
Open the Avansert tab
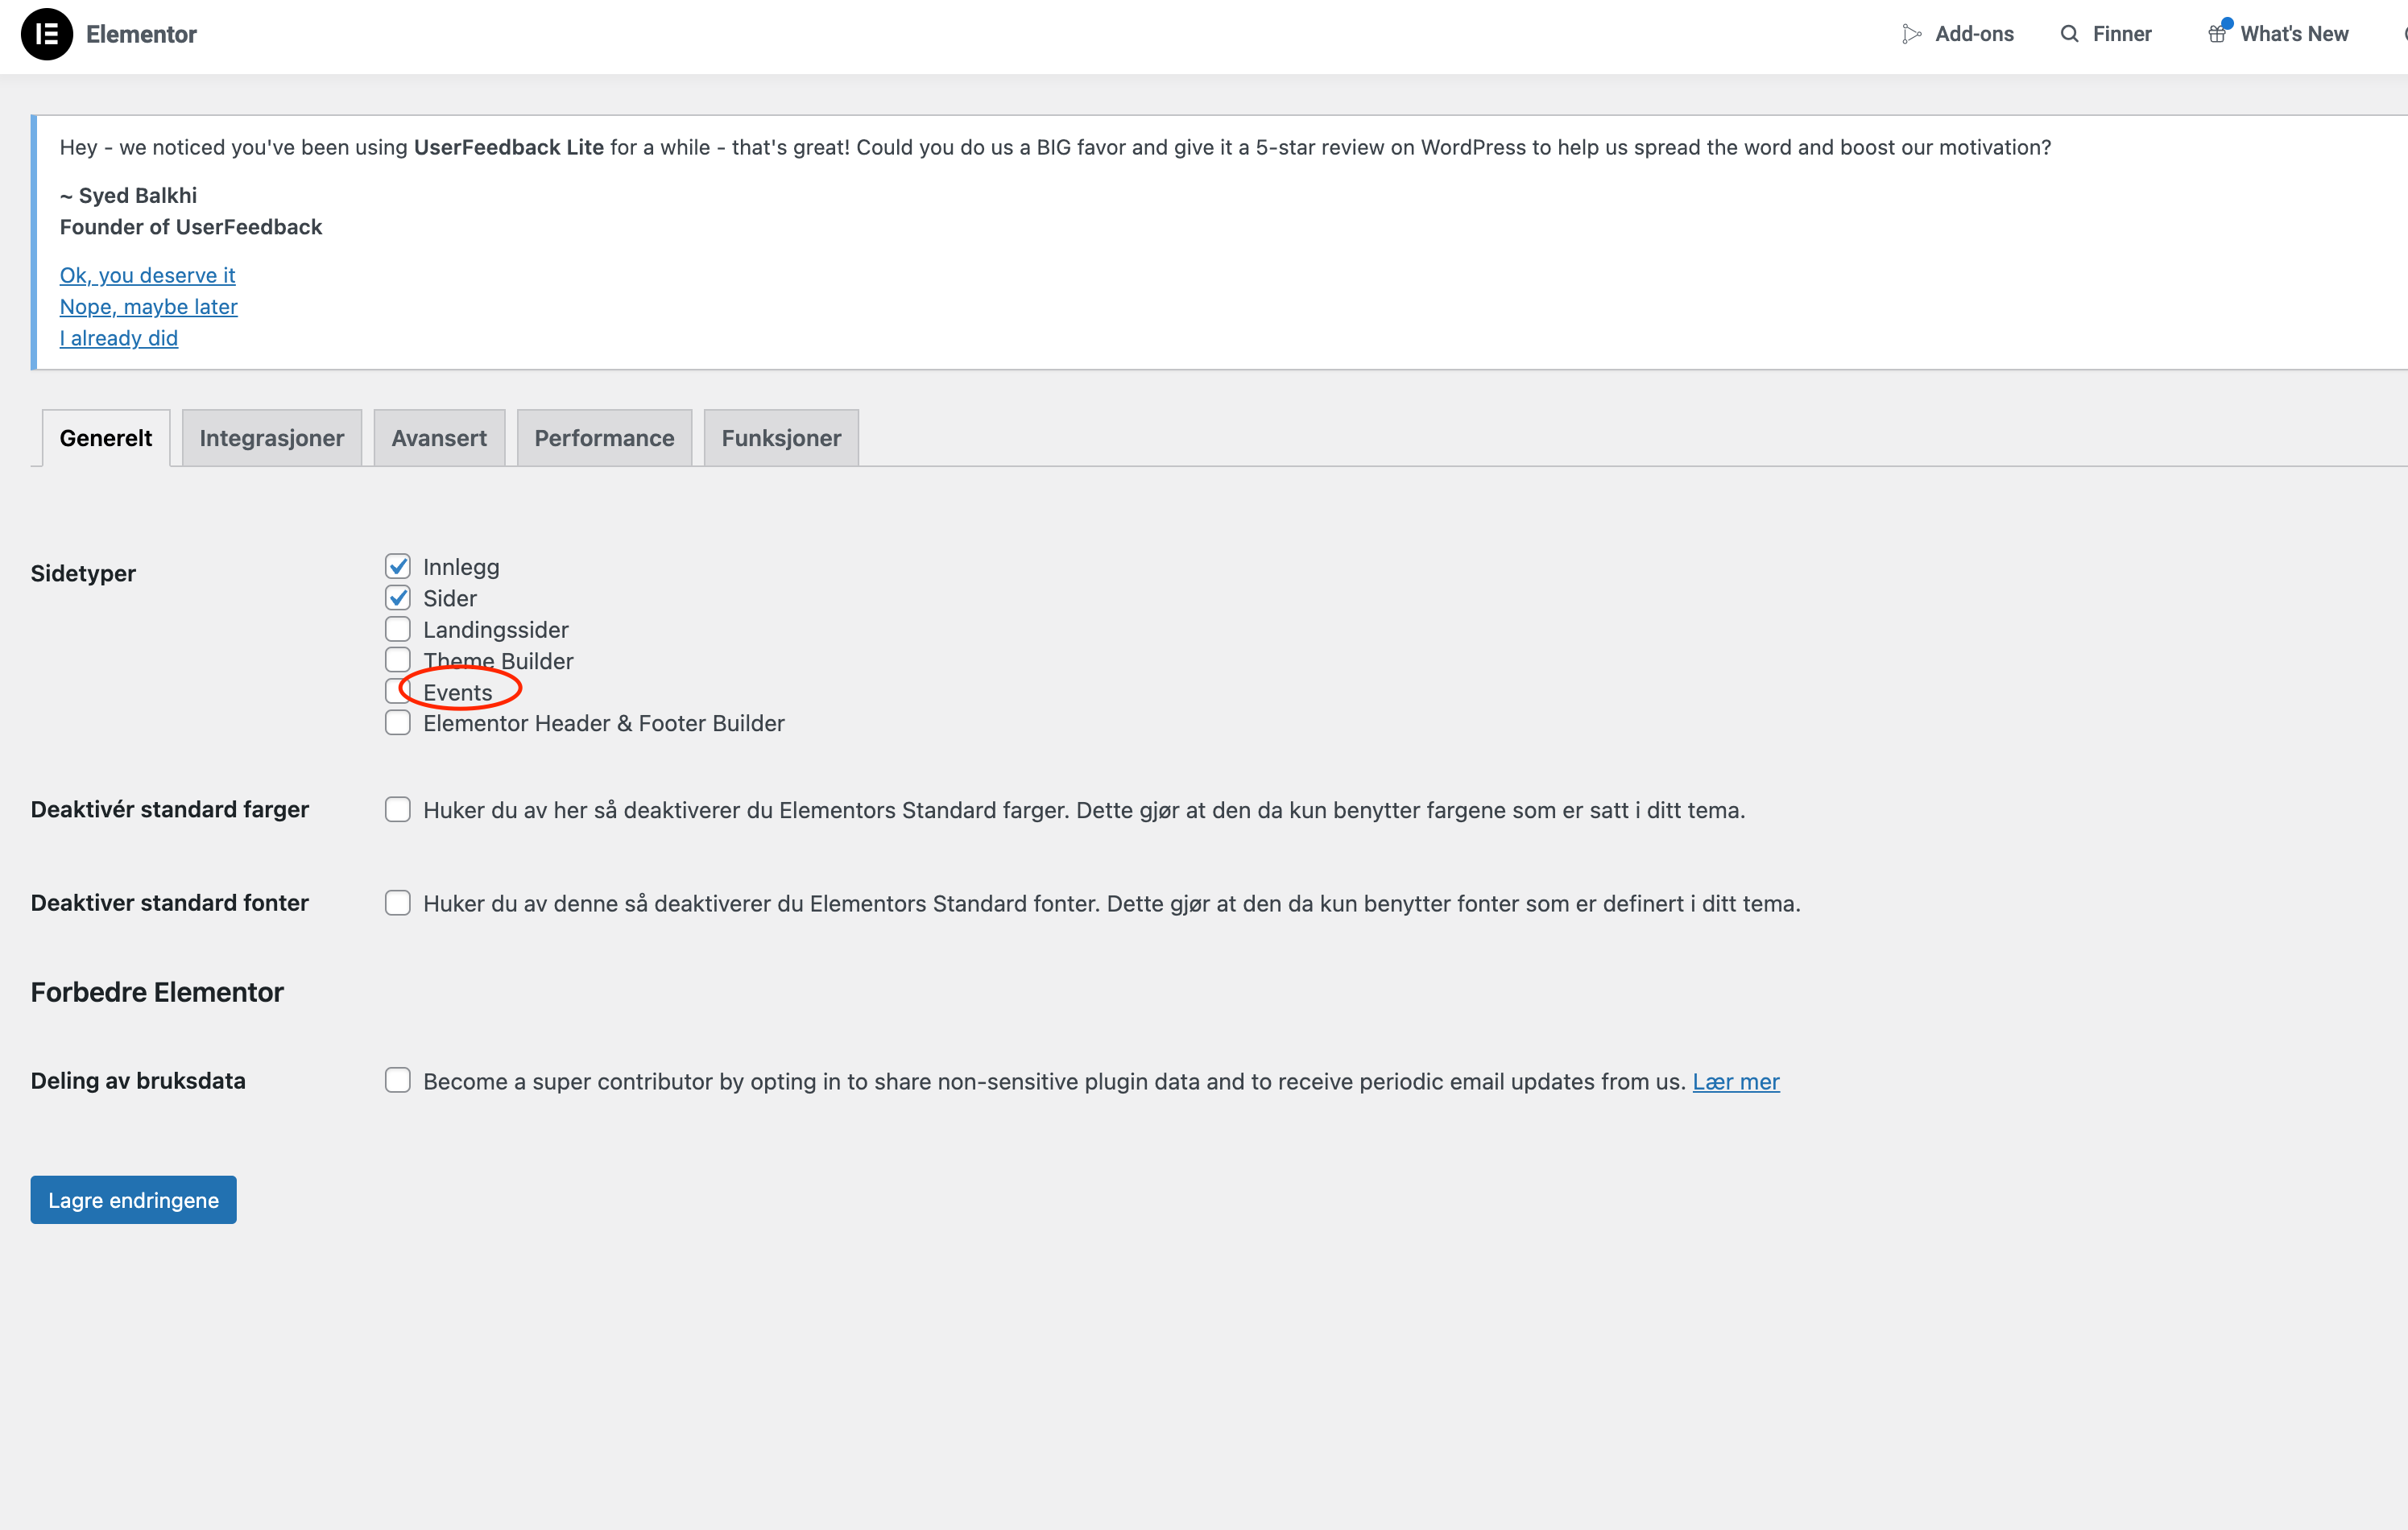(x=439, y=438)
